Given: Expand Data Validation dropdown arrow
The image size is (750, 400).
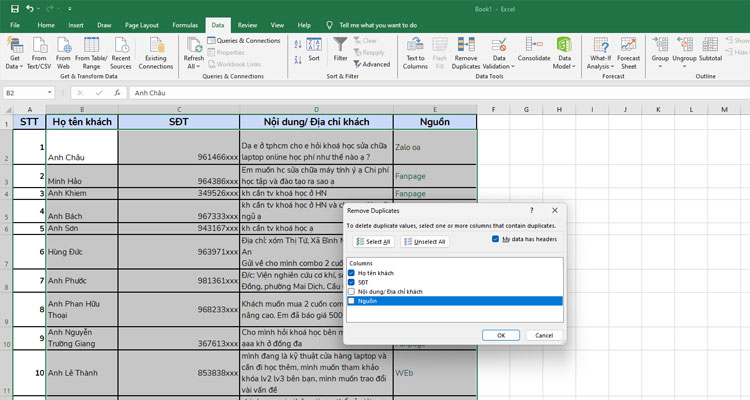Looking at the screenshot, I should [x=513, y=67].
